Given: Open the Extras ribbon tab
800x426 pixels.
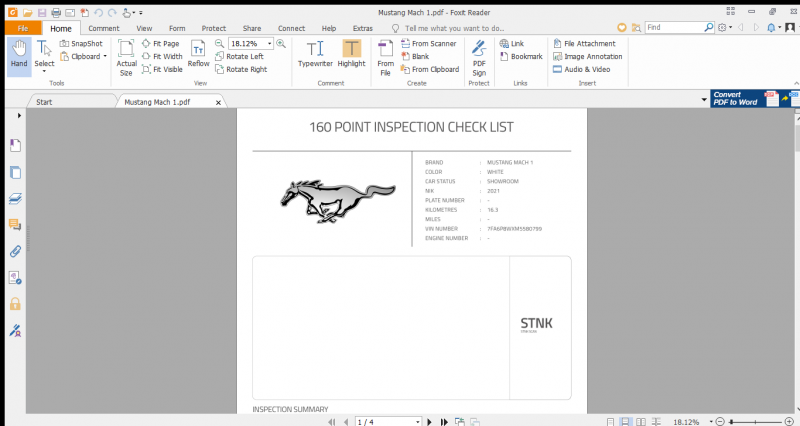Looking at the screenshot, I should pos(363,28).
